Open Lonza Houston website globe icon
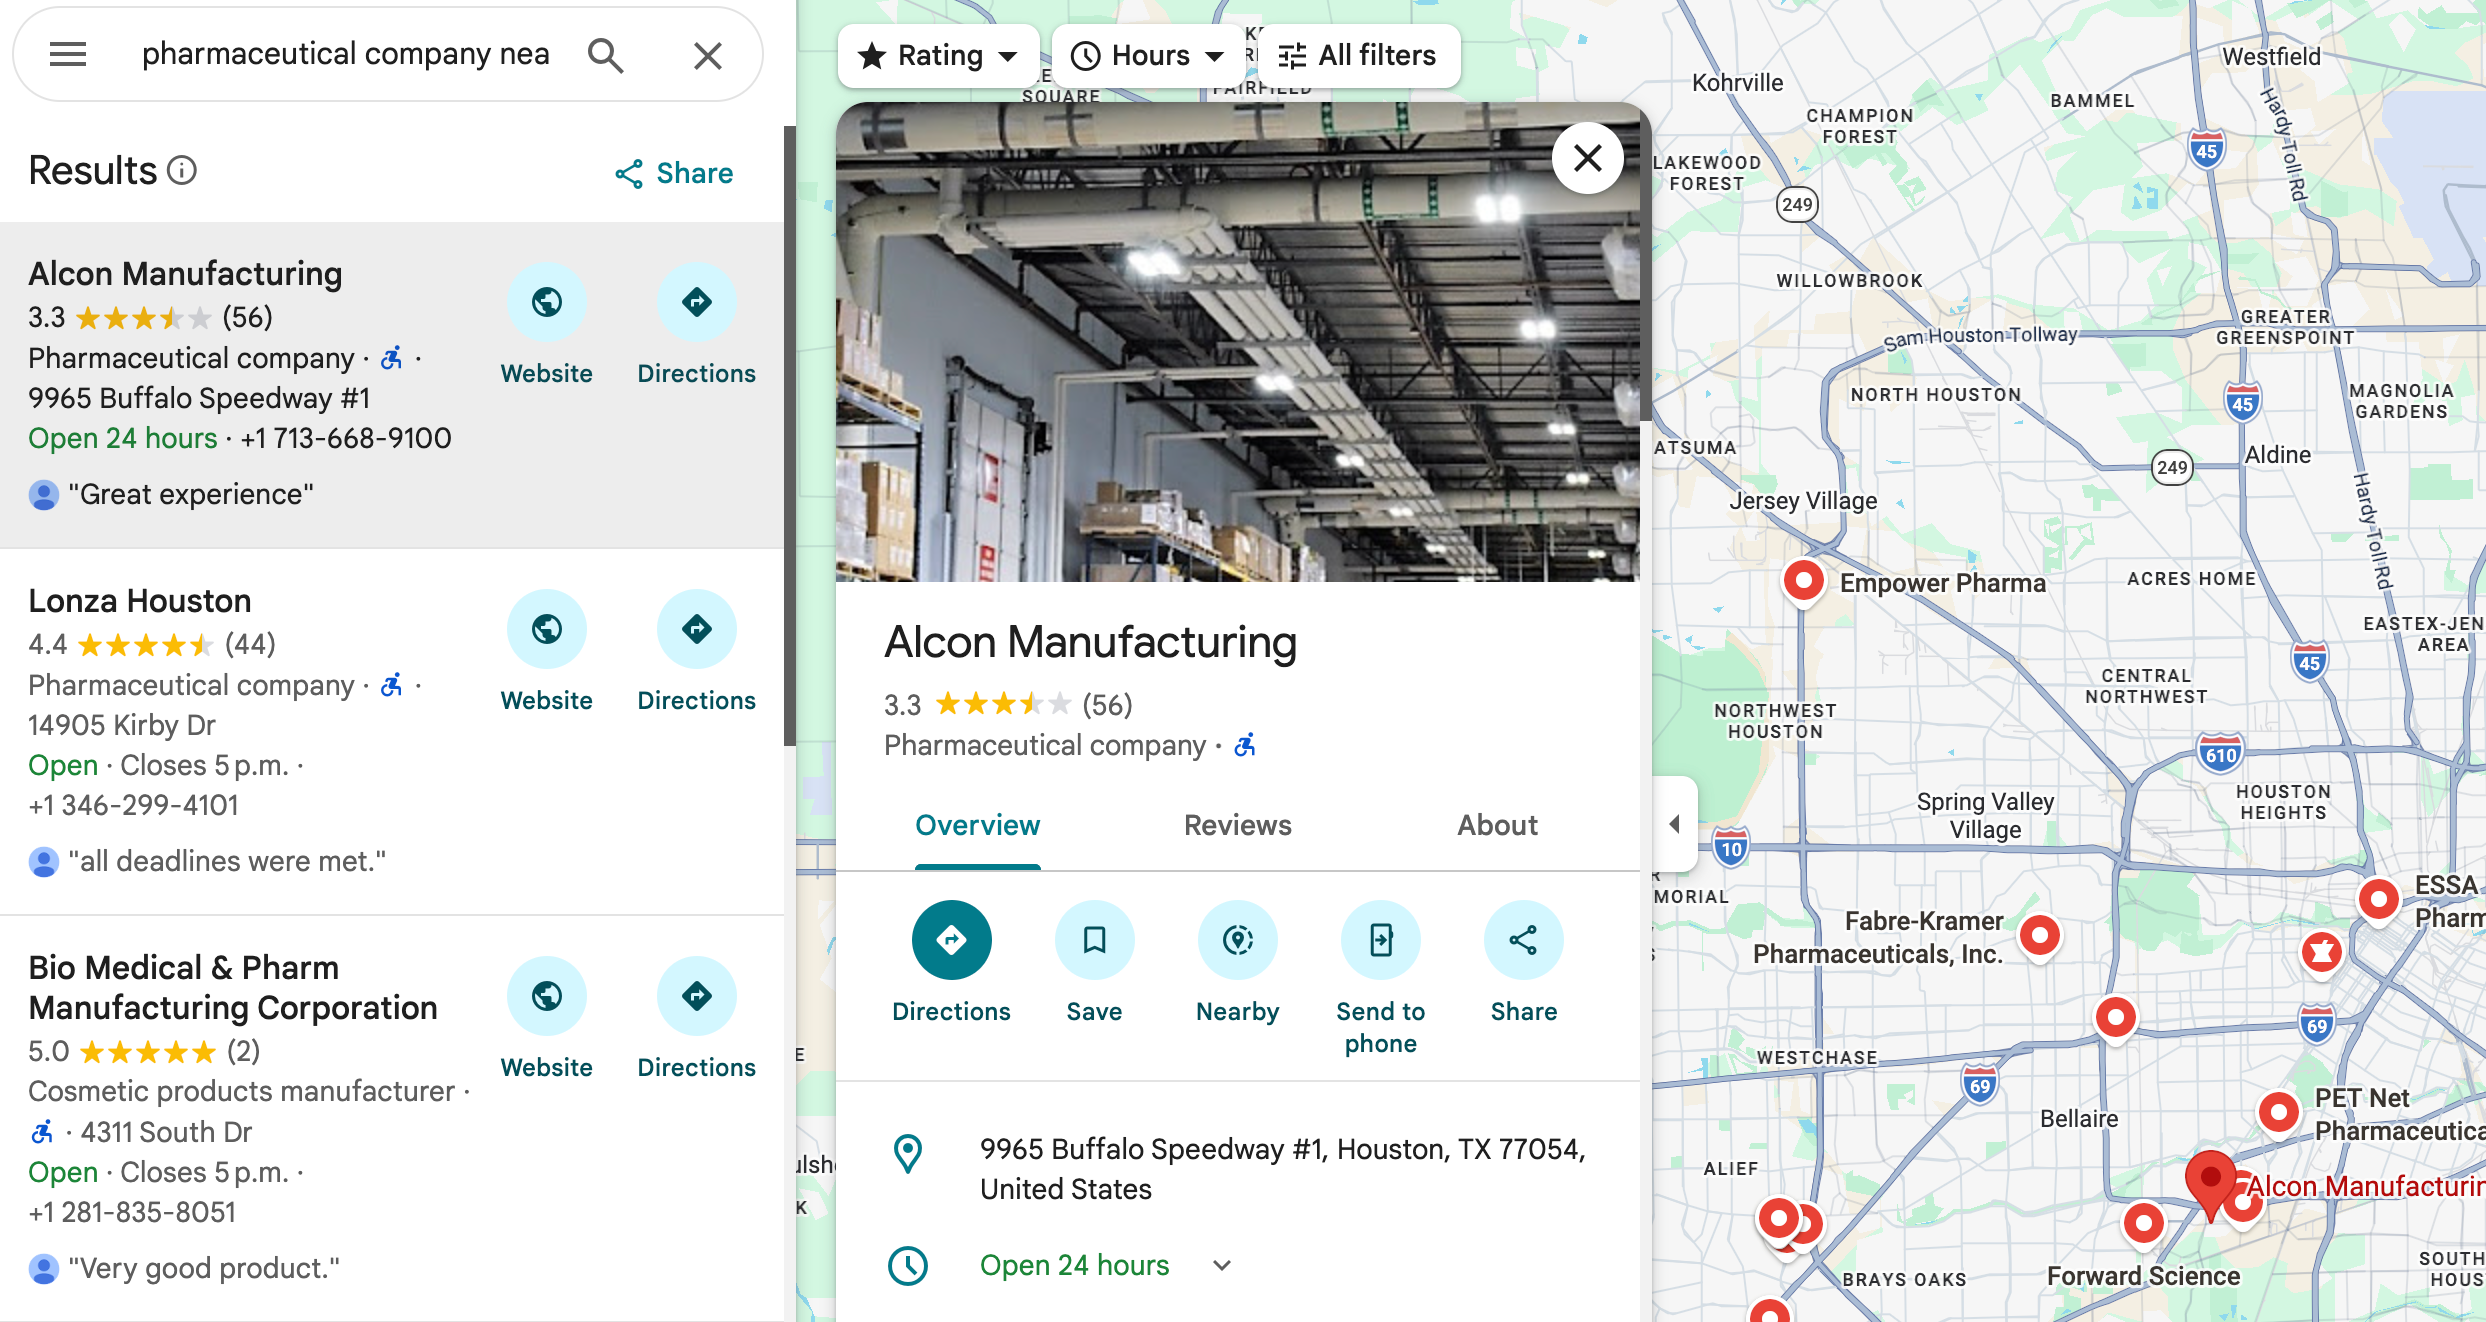 coord(546,629)
